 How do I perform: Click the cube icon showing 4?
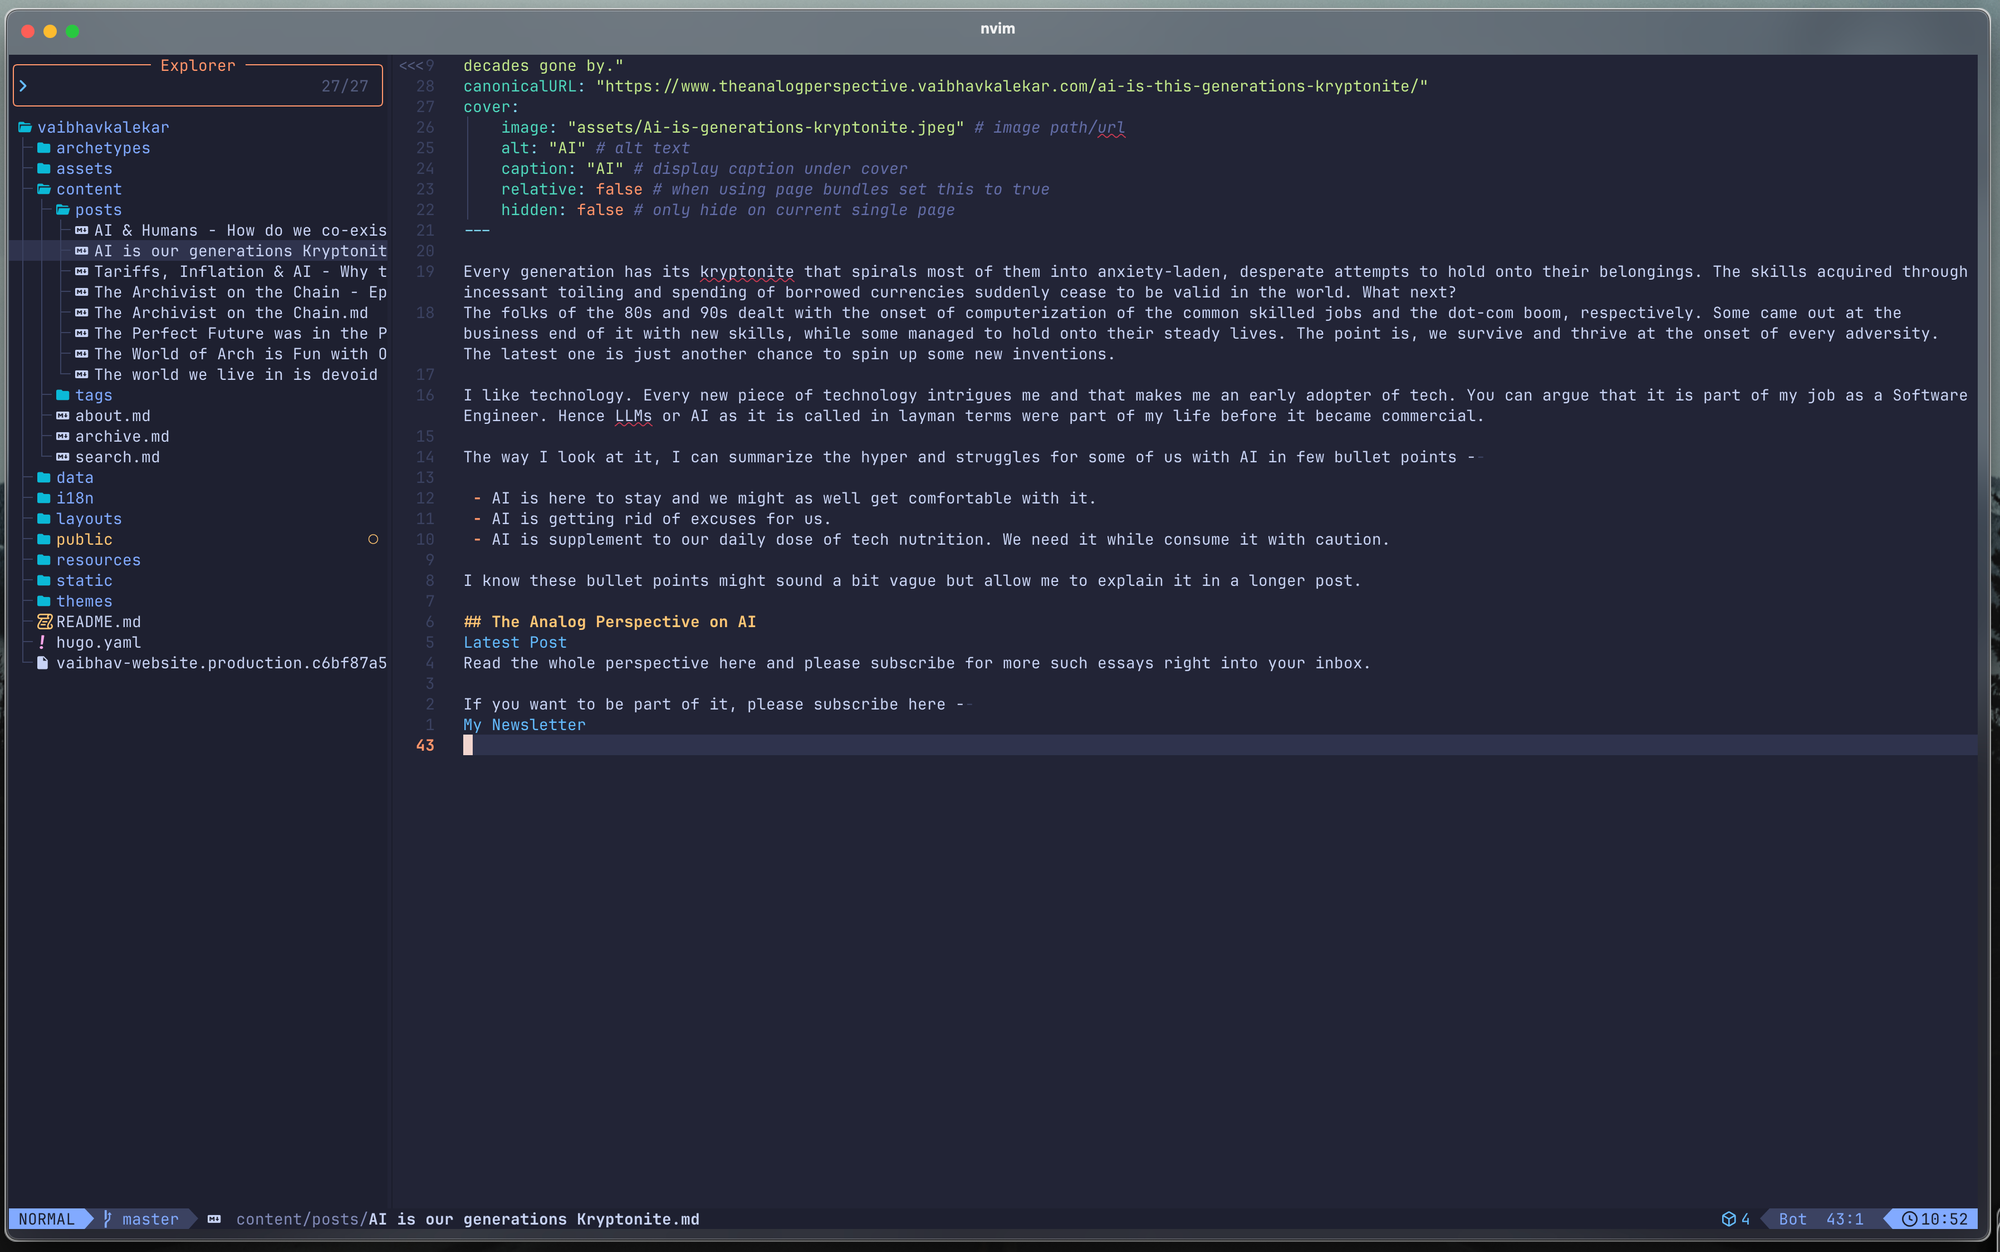[x=1728, y=1219]
